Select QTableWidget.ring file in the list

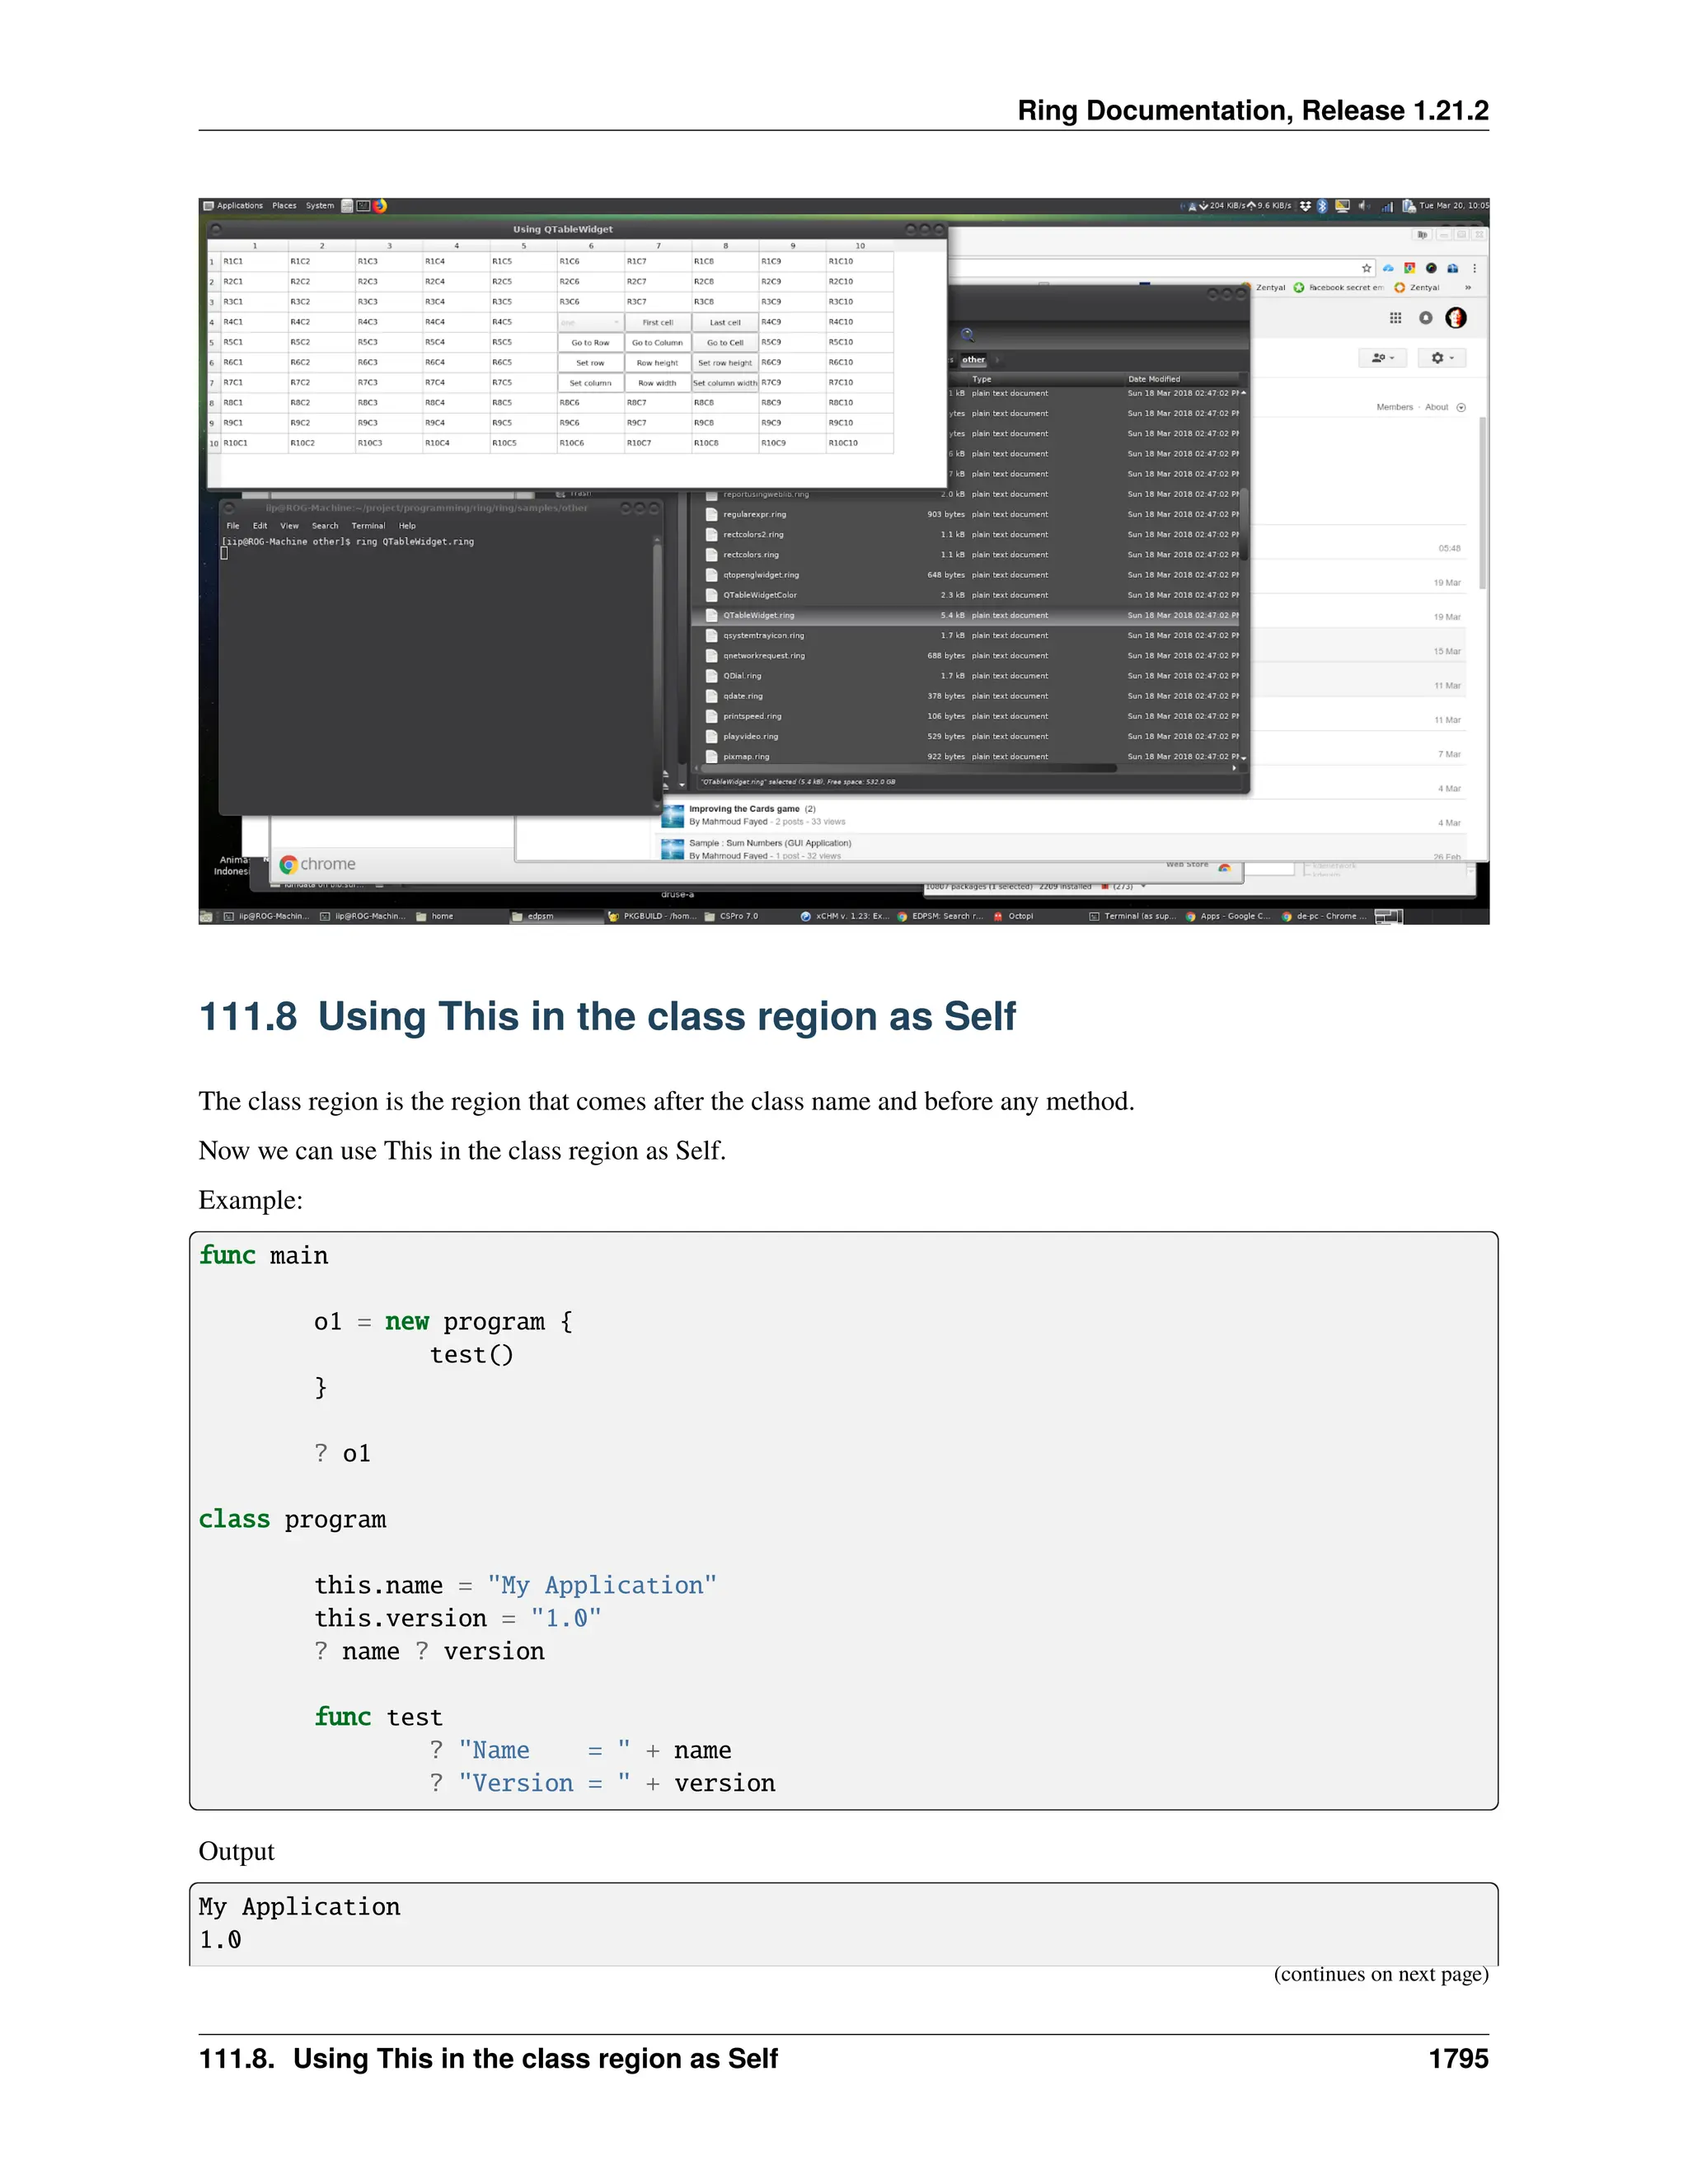point(759,615)
